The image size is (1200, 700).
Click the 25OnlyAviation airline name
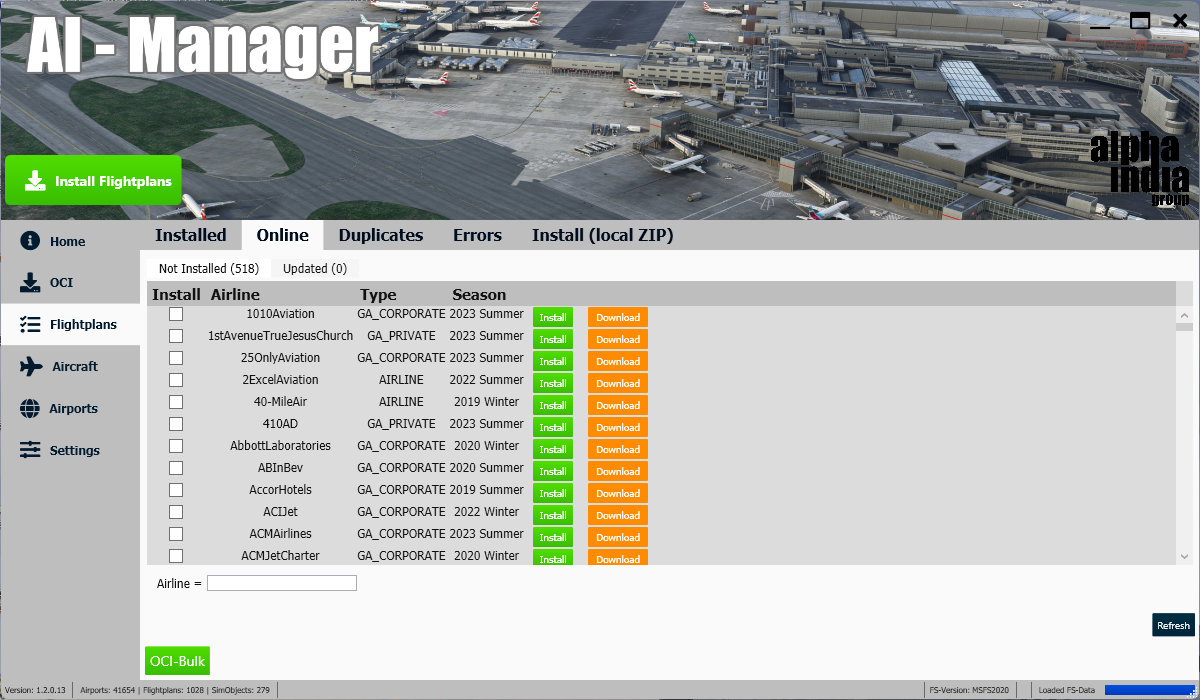click(x=280, y=358)
